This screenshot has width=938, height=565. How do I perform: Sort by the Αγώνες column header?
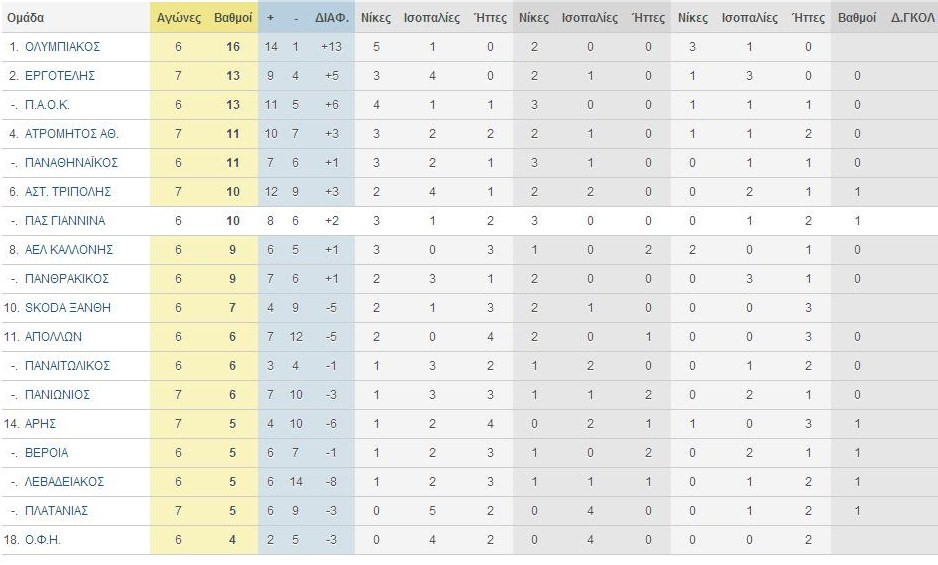point(178,18)
